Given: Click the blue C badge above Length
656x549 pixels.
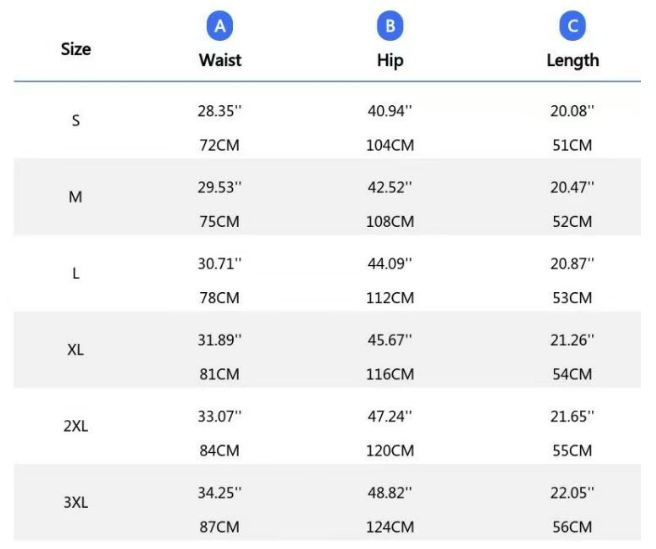Looking at the screenshot, I should (x=572, y=26).
